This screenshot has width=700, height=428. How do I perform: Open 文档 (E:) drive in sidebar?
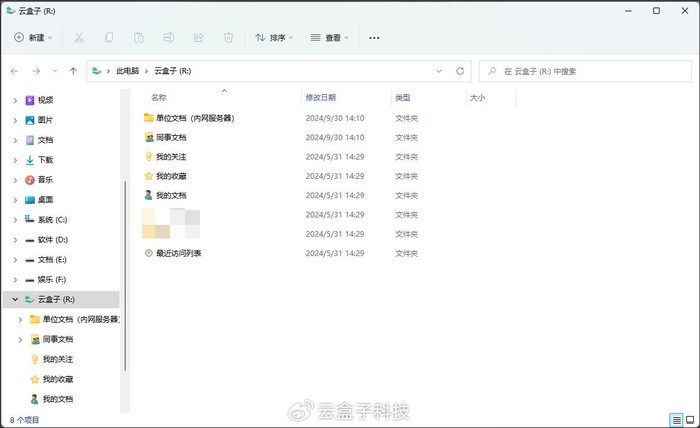pyautogui.click(x=52, y=259)
